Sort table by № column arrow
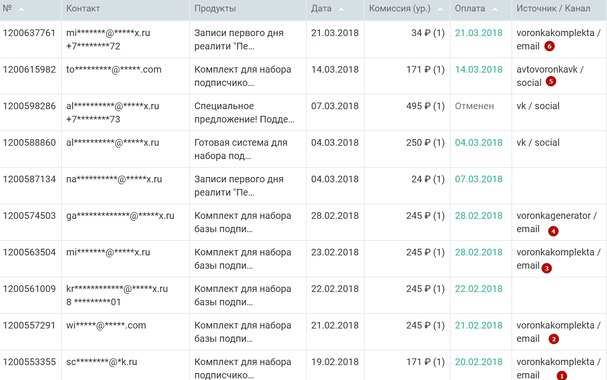The height and width of the screenshot is (380, 607). [x=21, y=9]
